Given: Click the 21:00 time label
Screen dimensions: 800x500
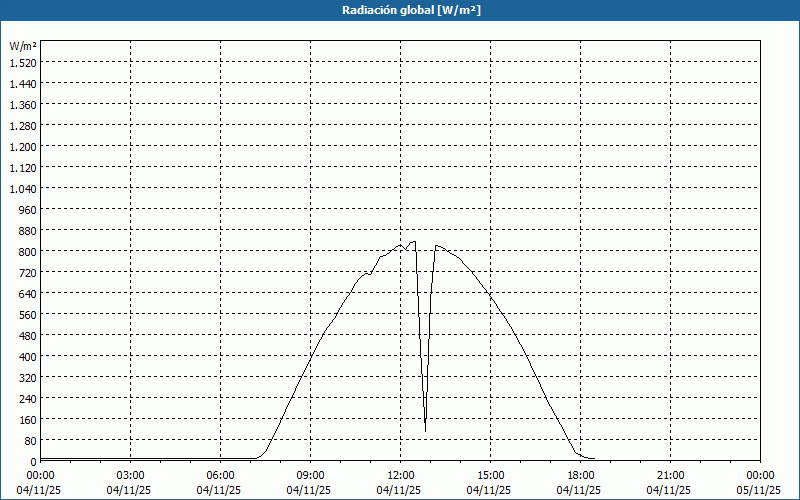Looking at the screenshot, I should [670, 475].
